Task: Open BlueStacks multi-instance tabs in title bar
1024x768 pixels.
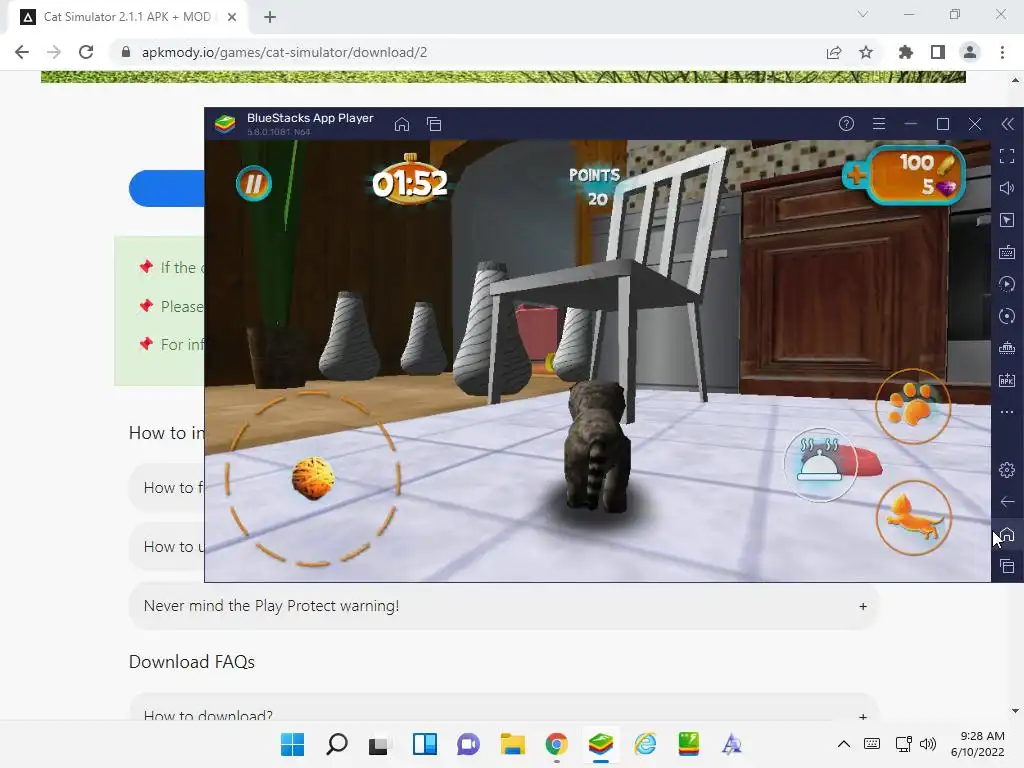Action: click(x=434, y=124)
